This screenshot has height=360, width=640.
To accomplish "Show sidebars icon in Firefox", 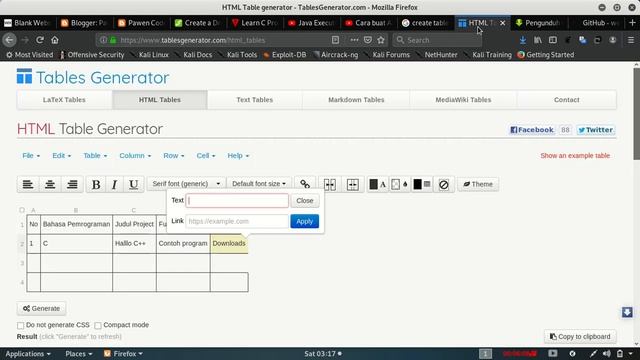I will (553, 40).
